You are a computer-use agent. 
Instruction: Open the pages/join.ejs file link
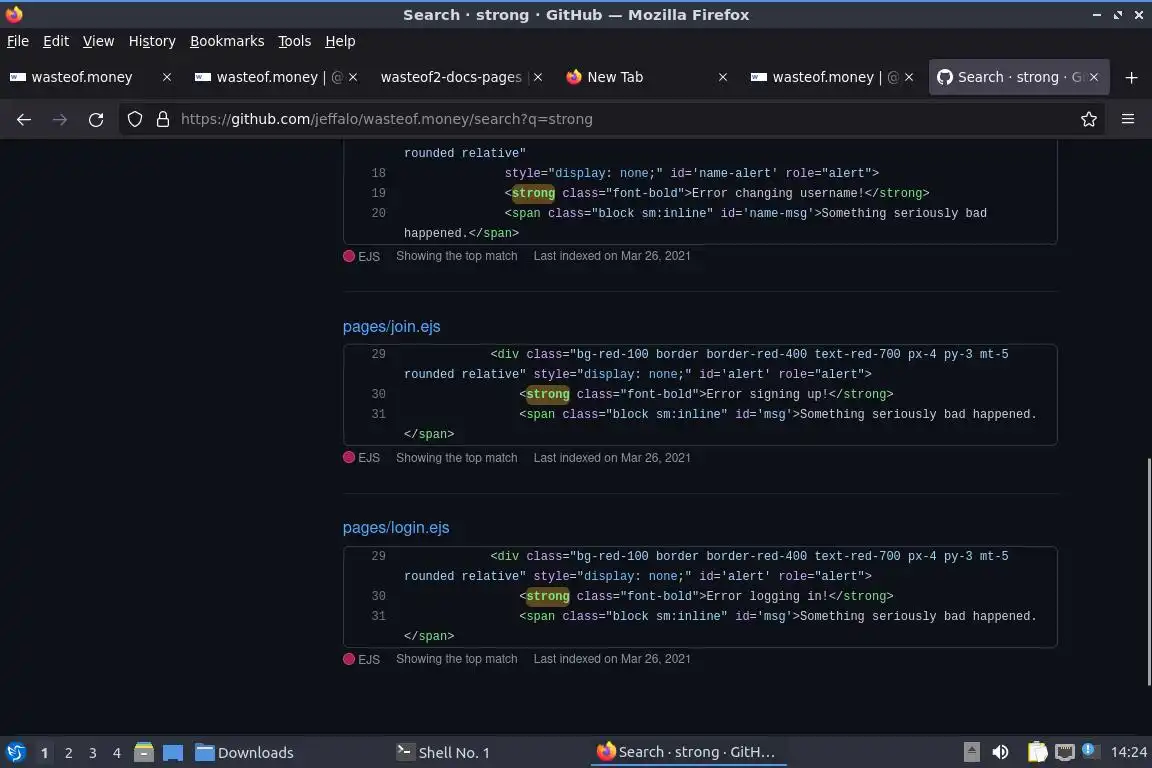(x=392, y=326)
